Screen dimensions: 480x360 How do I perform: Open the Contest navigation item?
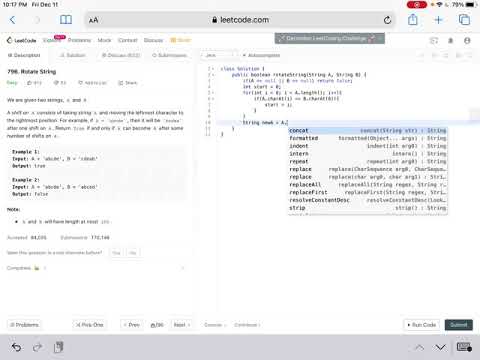(128, 40)
